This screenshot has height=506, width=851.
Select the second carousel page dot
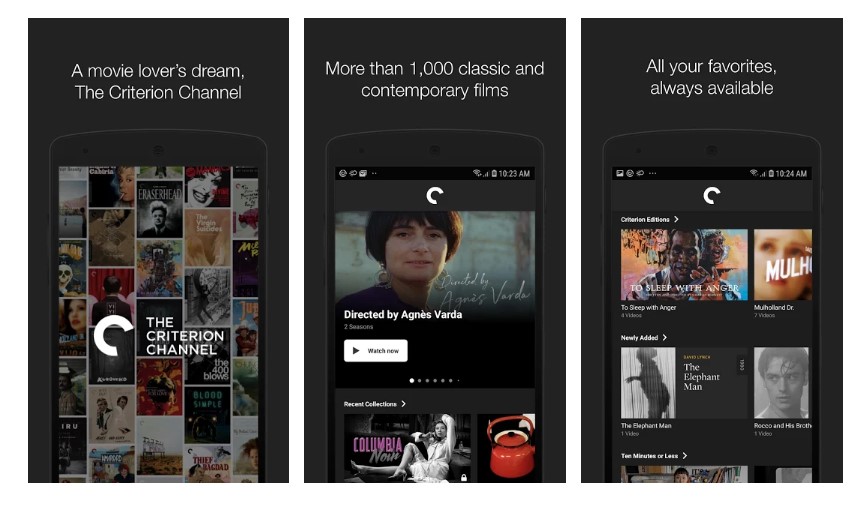[420, 381]
